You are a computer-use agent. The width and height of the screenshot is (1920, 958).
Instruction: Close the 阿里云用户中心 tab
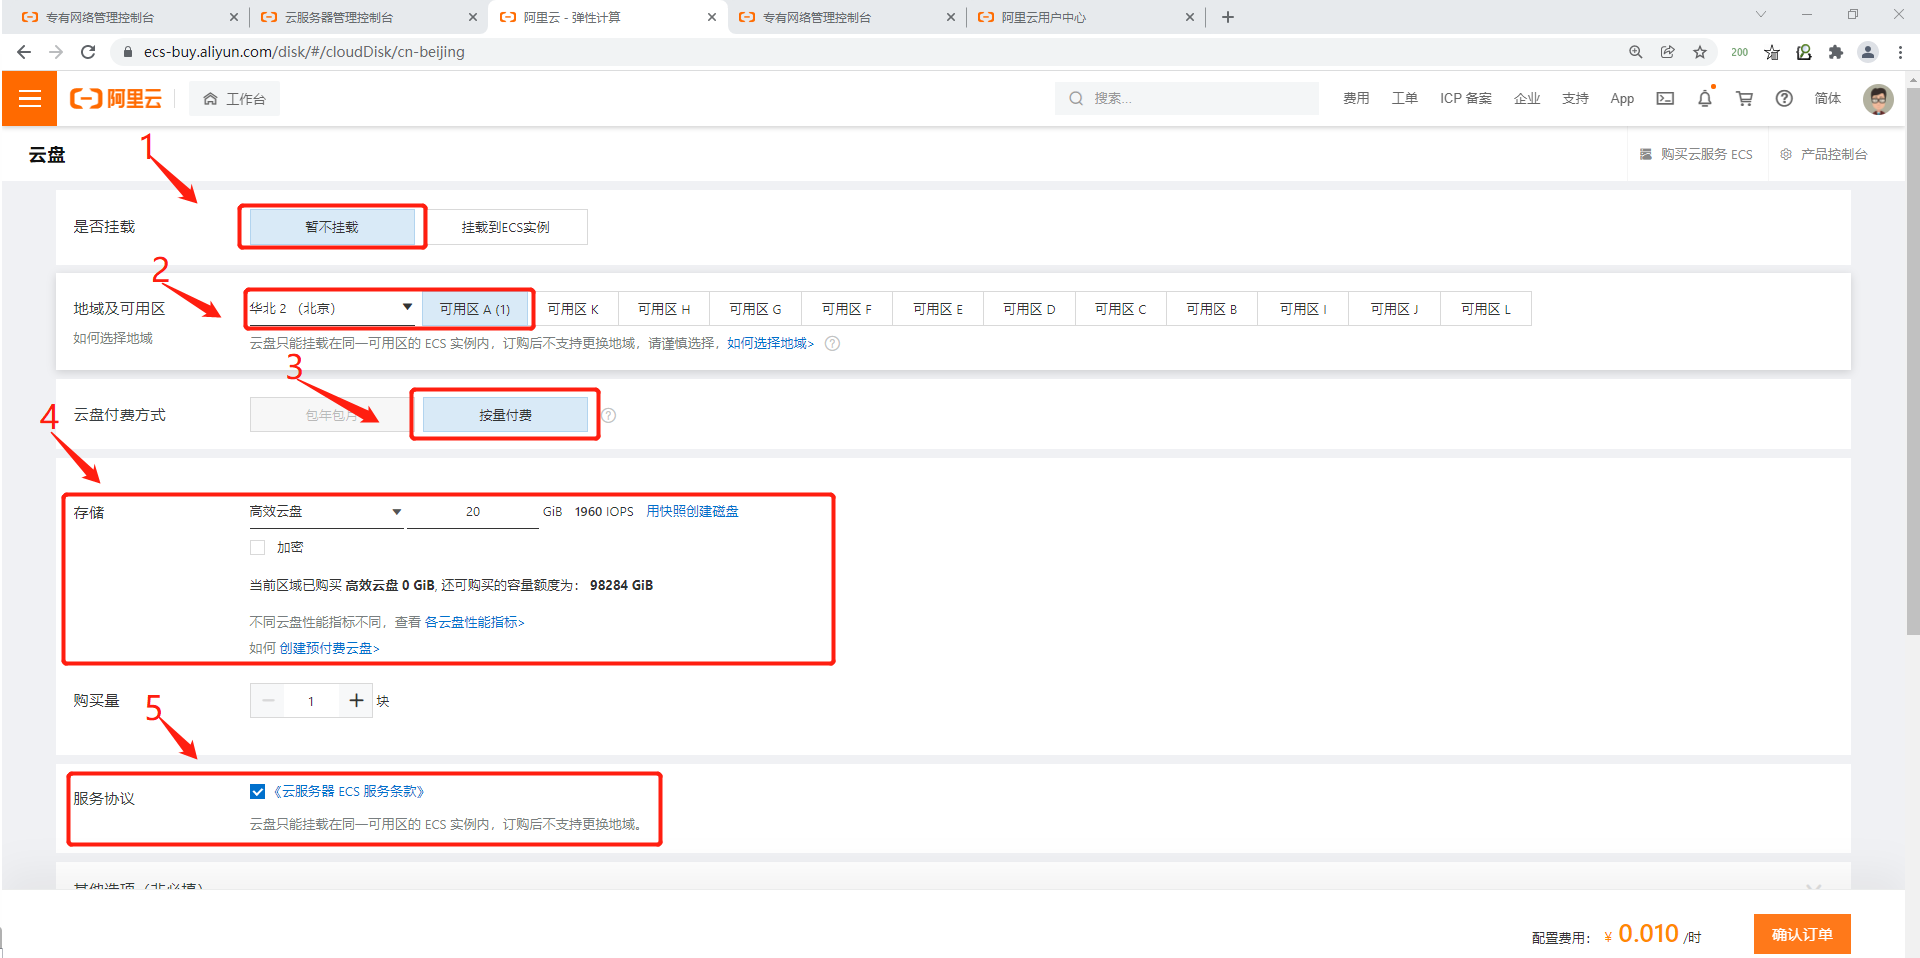[1190, 17]
